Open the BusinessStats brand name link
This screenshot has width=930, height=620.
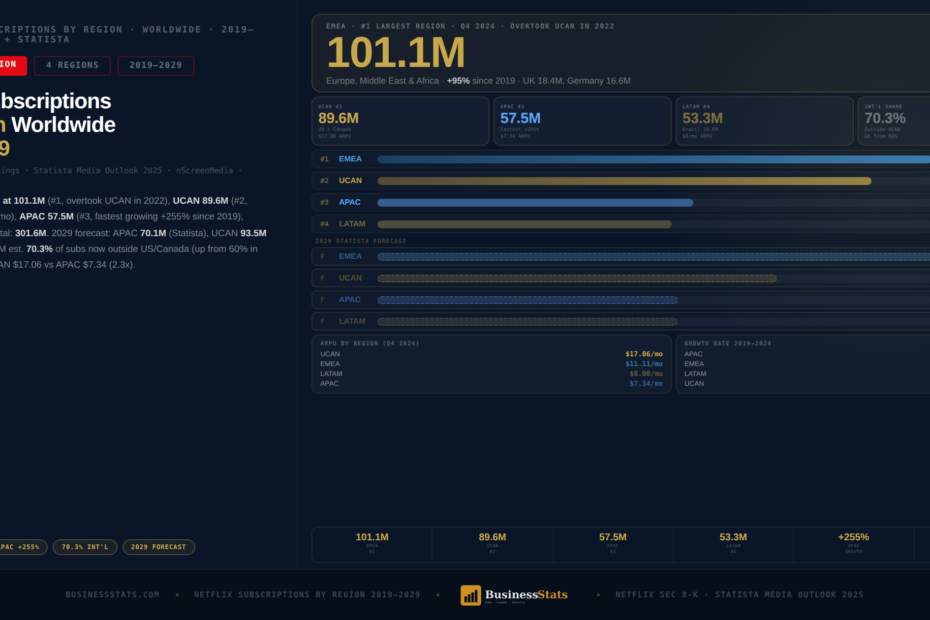pos(526,594)
